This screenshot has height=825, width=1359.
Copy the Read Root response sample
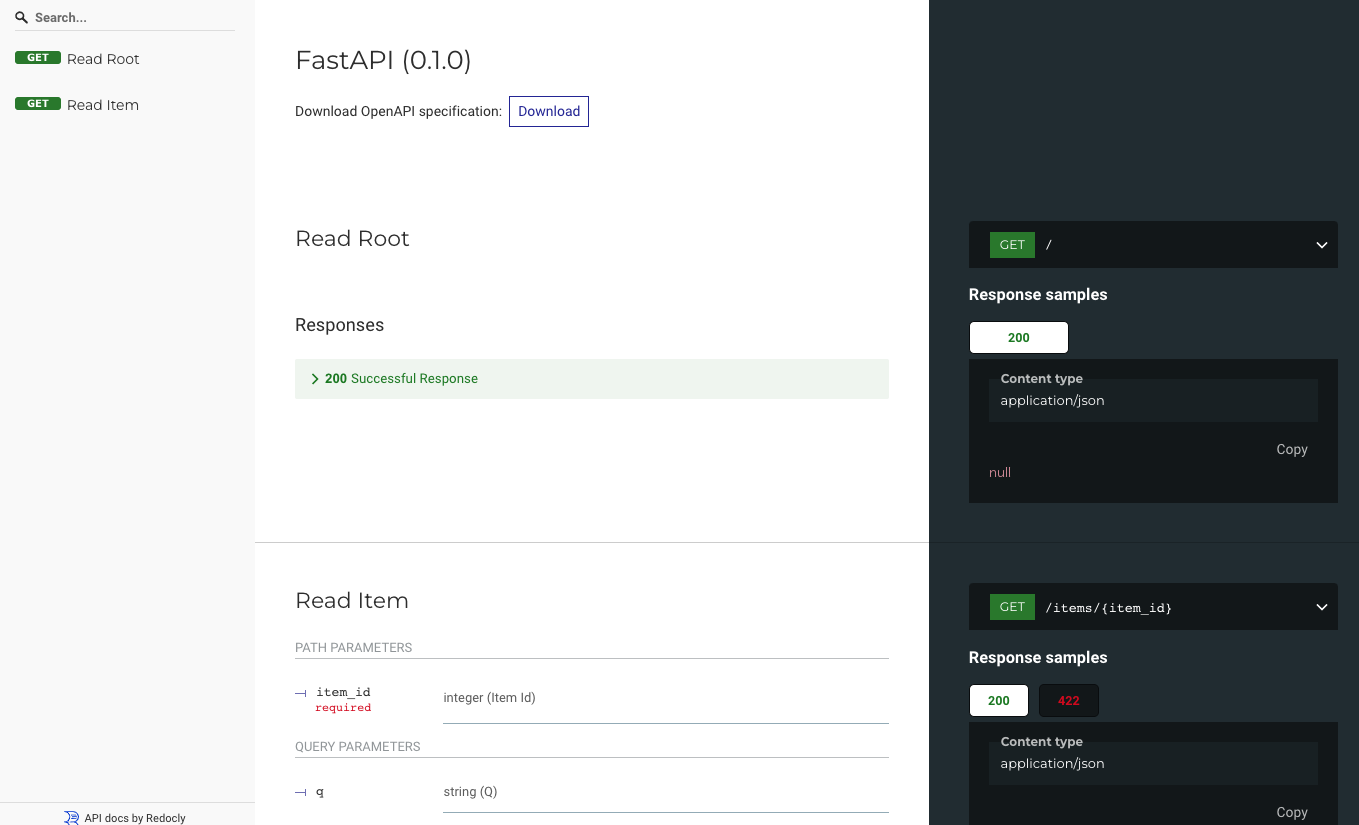click(1292, 449)
